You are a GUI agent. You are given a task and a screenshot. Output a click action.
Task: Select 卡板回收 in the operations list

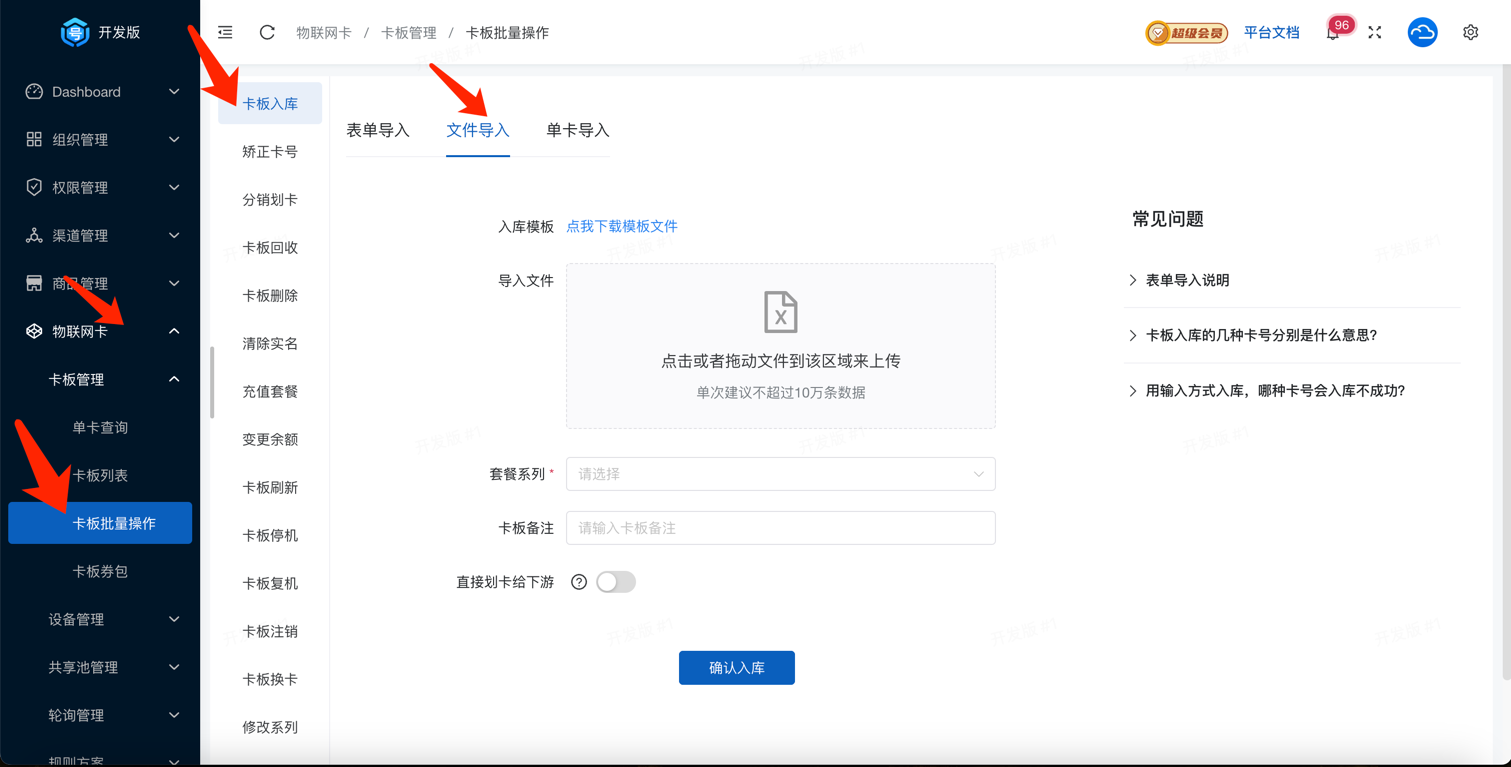pyautogui.click(x=270, y=247)
